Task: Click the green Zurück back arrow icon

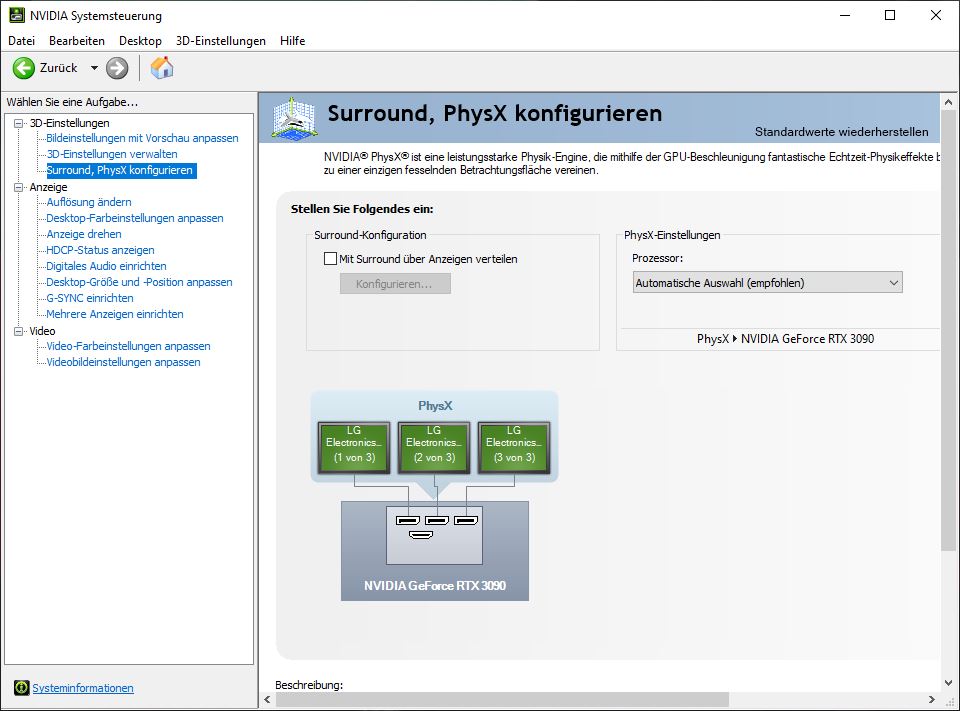Action: tap(24, 68)
